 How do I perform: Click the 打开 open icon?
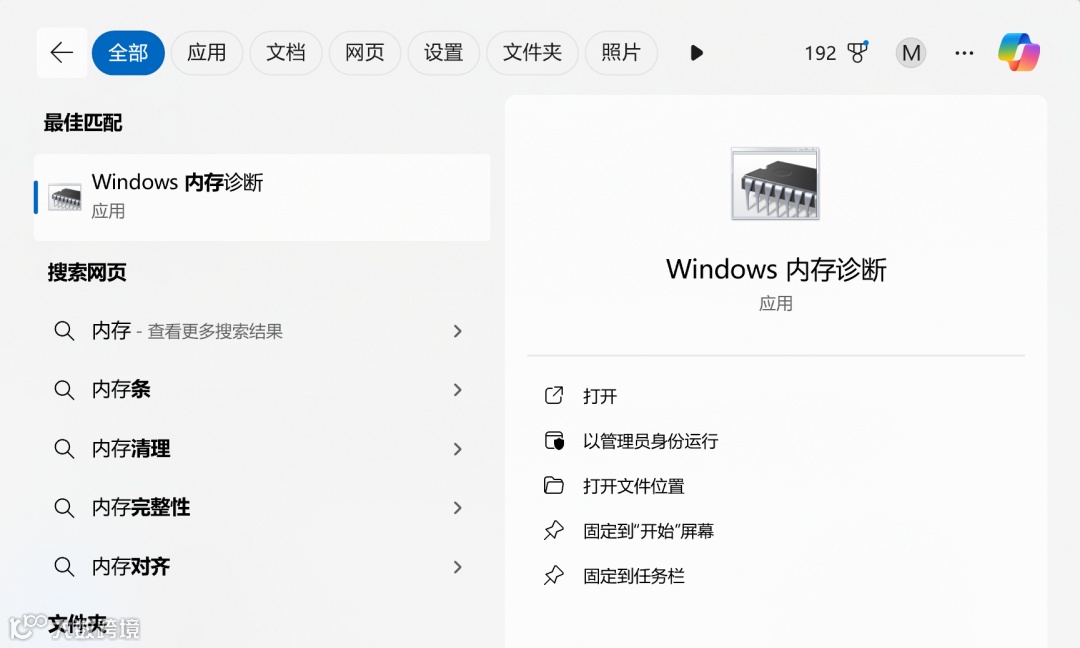coord(554,395)
